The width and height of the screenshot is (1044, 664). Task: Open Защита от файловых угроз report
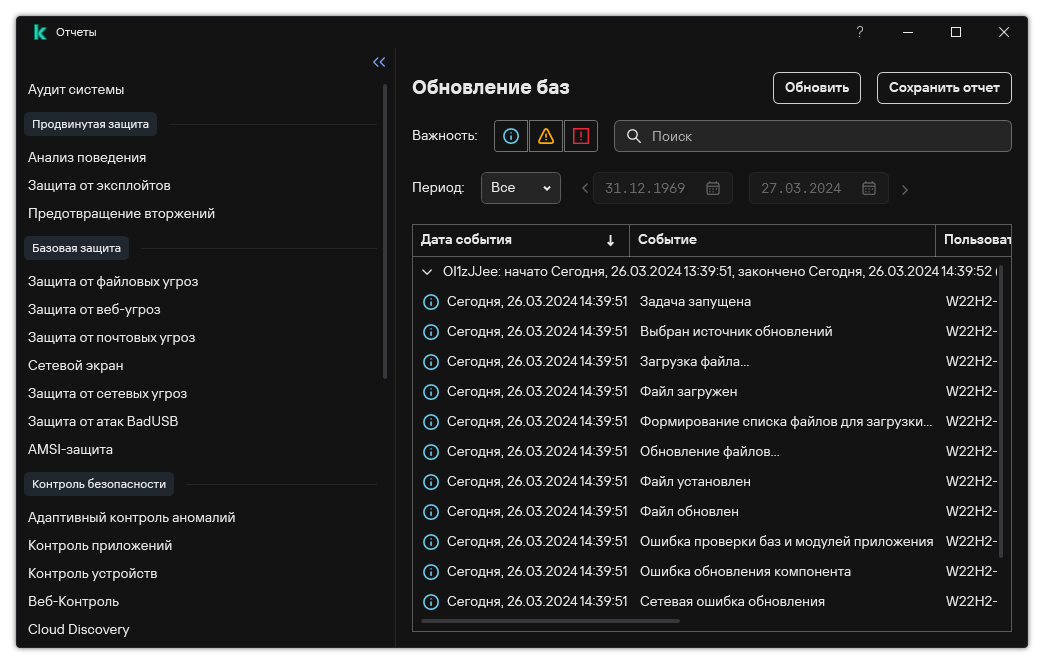(x=113, y=281)
